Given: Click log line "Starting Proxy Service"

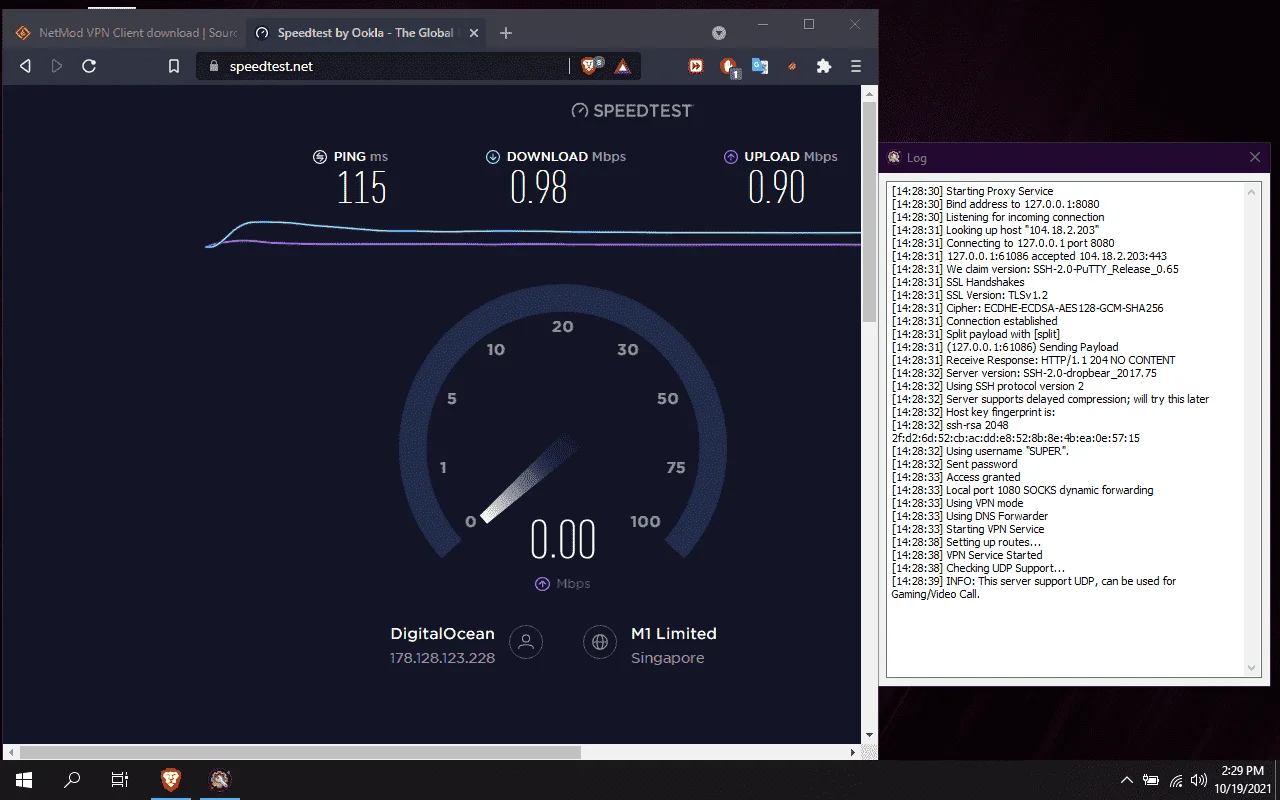Looking at the screenshot, I should 972,191.
